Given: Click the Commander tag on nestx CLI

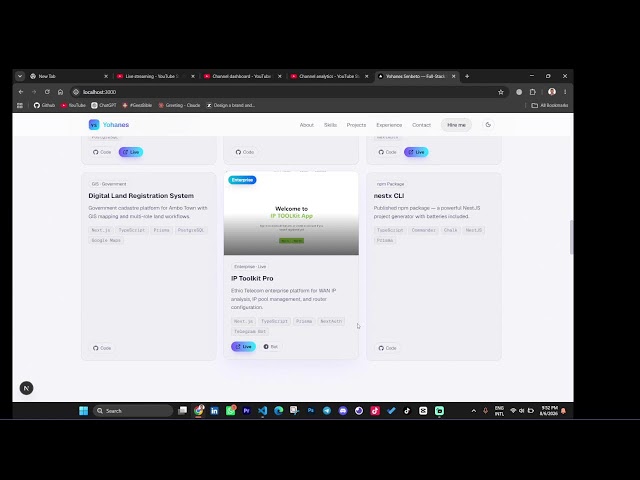Looking at the screenshot, I should [423, 230].
